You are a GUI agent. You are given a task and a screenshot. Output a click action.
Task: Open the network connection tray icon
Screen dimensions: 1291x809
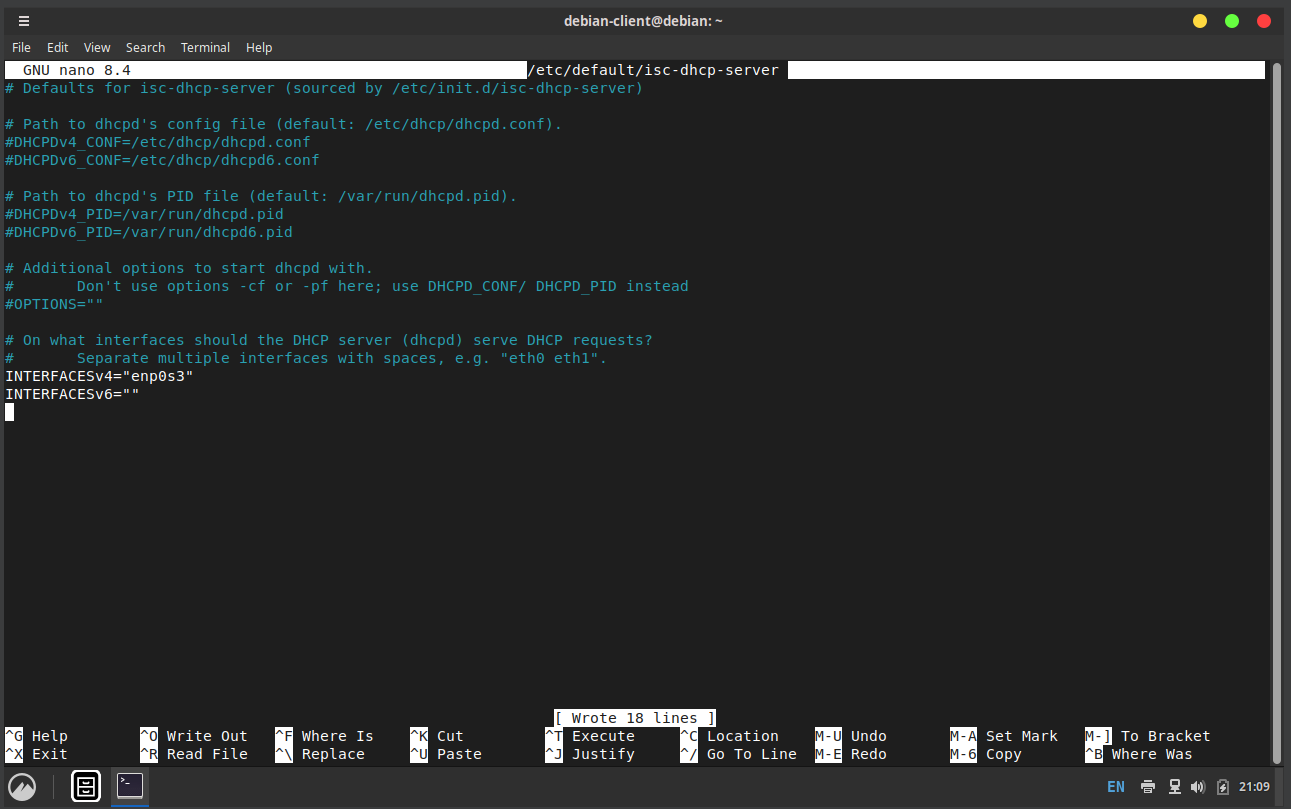point(1175,787)
